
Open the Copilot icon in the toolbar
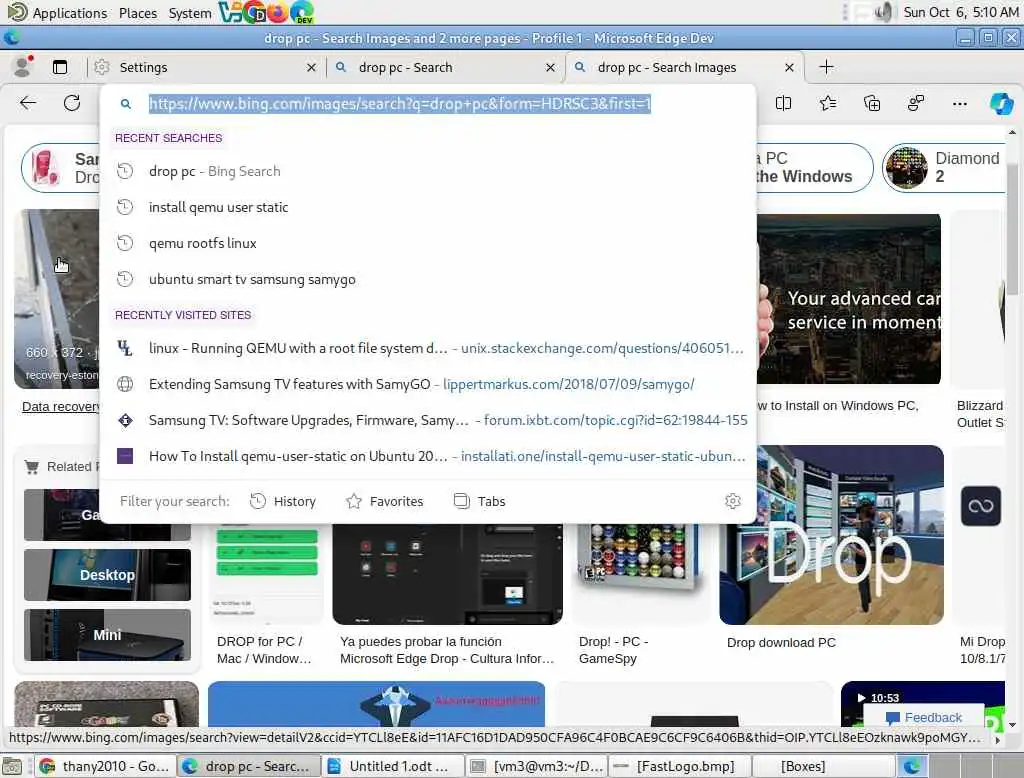click(x=1001, y=103)
